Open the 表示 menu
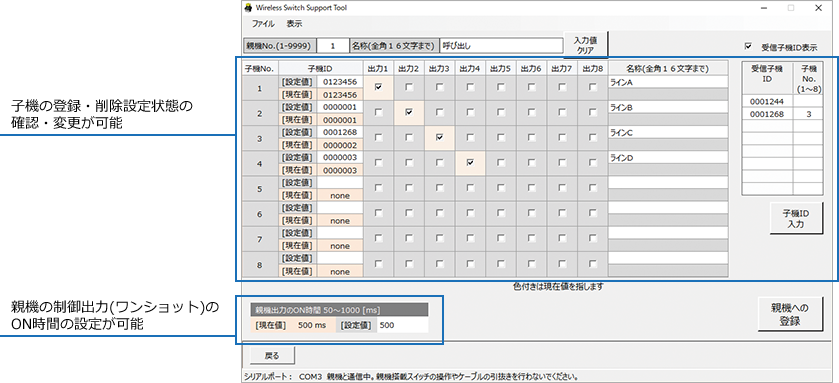This screenshot has height=383, width=839. point(294,24)
